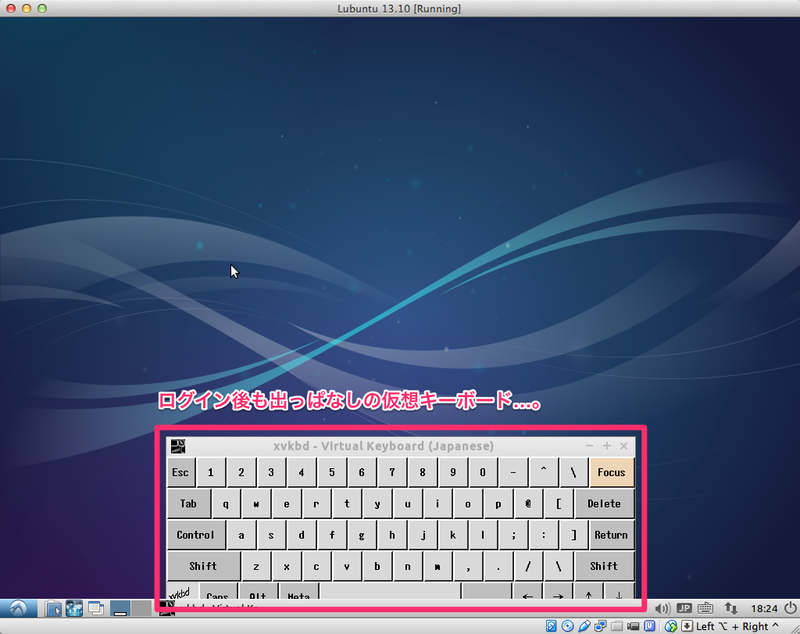Click the backslash key beside Focus

[x=573, y=472]
